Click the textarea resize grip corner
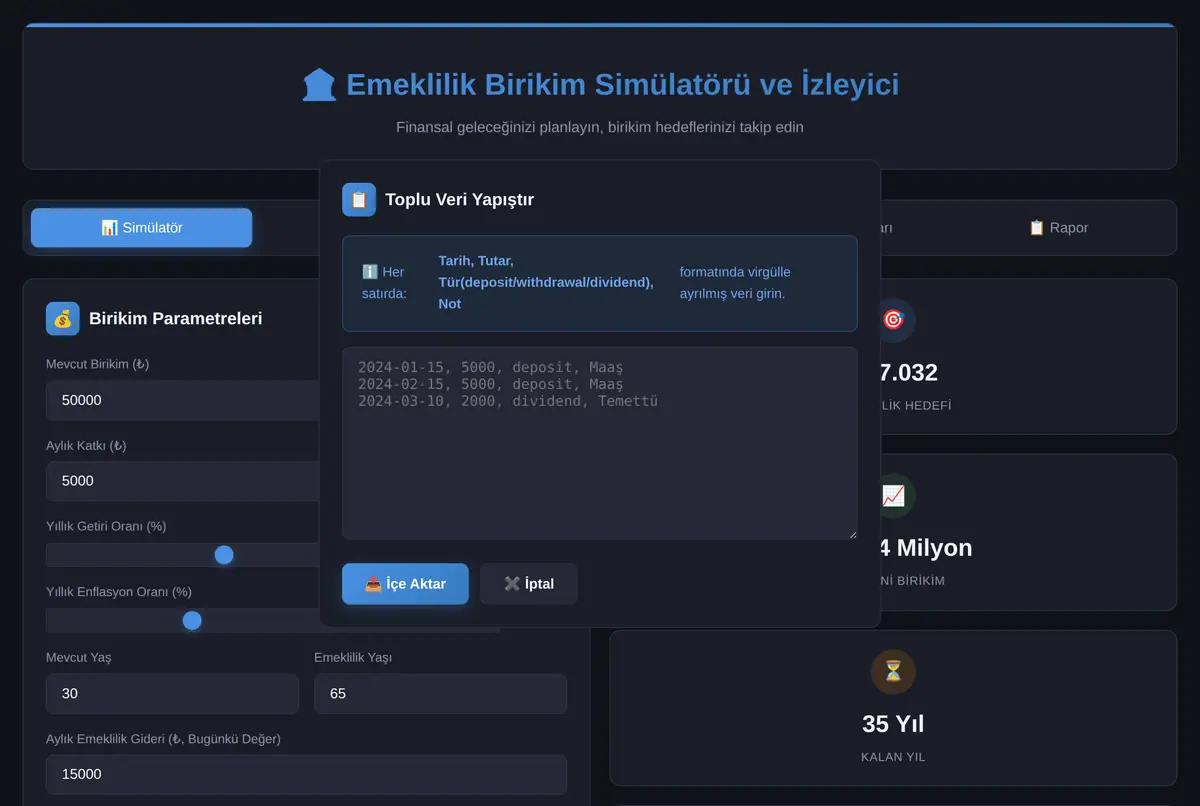 point(851,533)
